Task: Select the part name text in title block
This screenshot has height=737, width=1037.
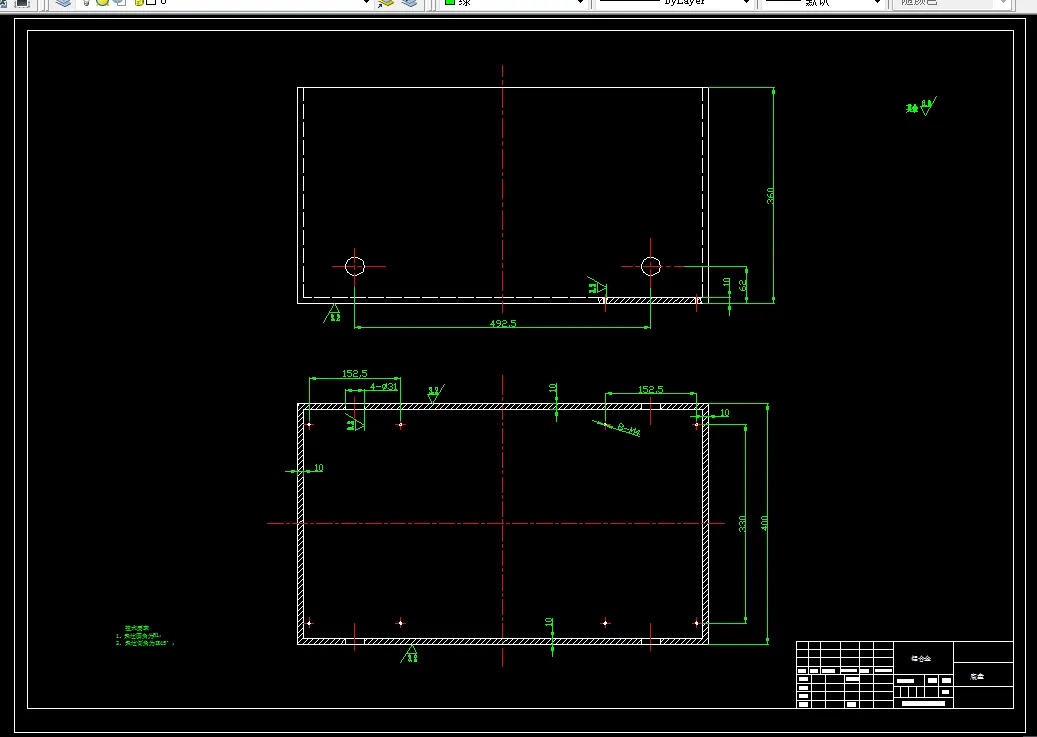Action: 977,677
